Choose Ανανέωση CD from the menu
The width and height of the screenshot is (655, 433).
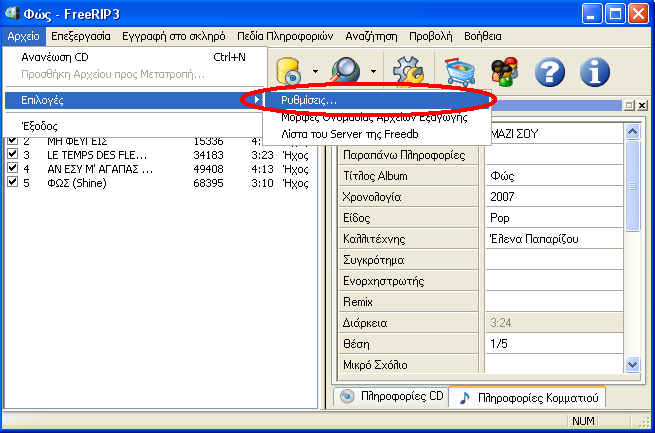pos(135,57)
